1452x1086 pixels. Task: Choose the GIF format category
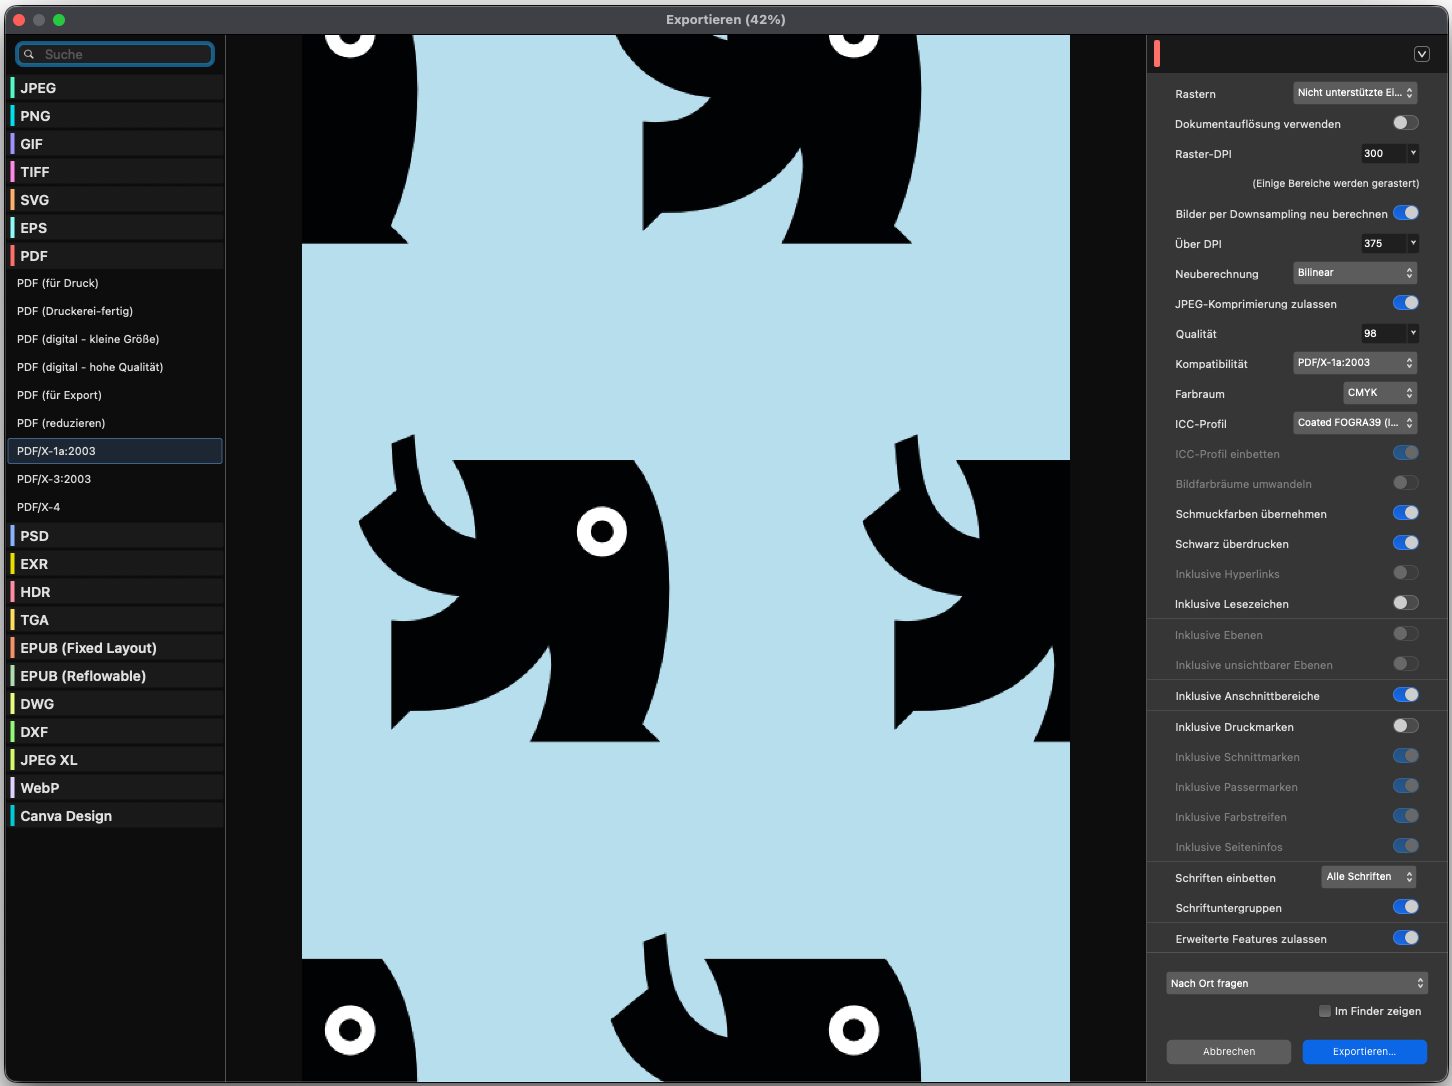[116, 144]
